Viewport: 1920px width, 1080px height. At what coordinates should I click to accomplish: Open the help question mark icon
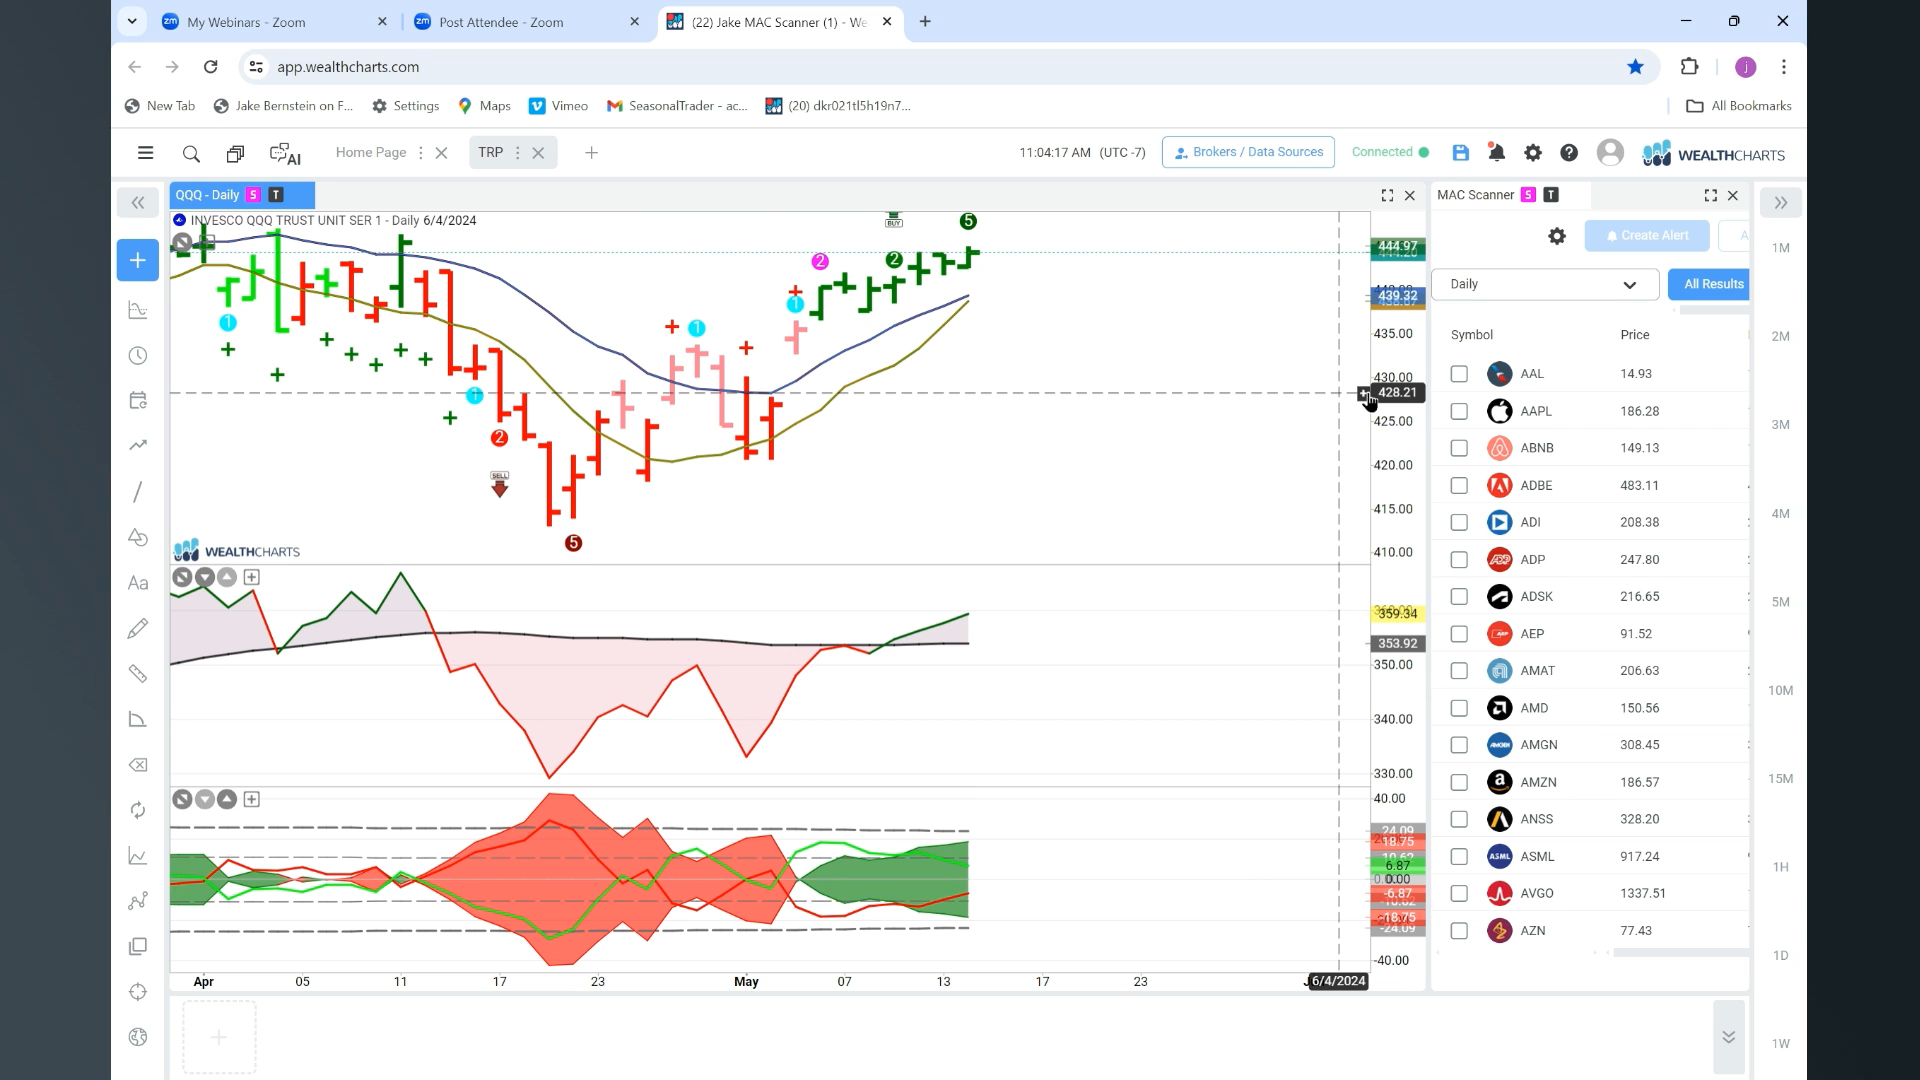click(x=1569, y=152)
